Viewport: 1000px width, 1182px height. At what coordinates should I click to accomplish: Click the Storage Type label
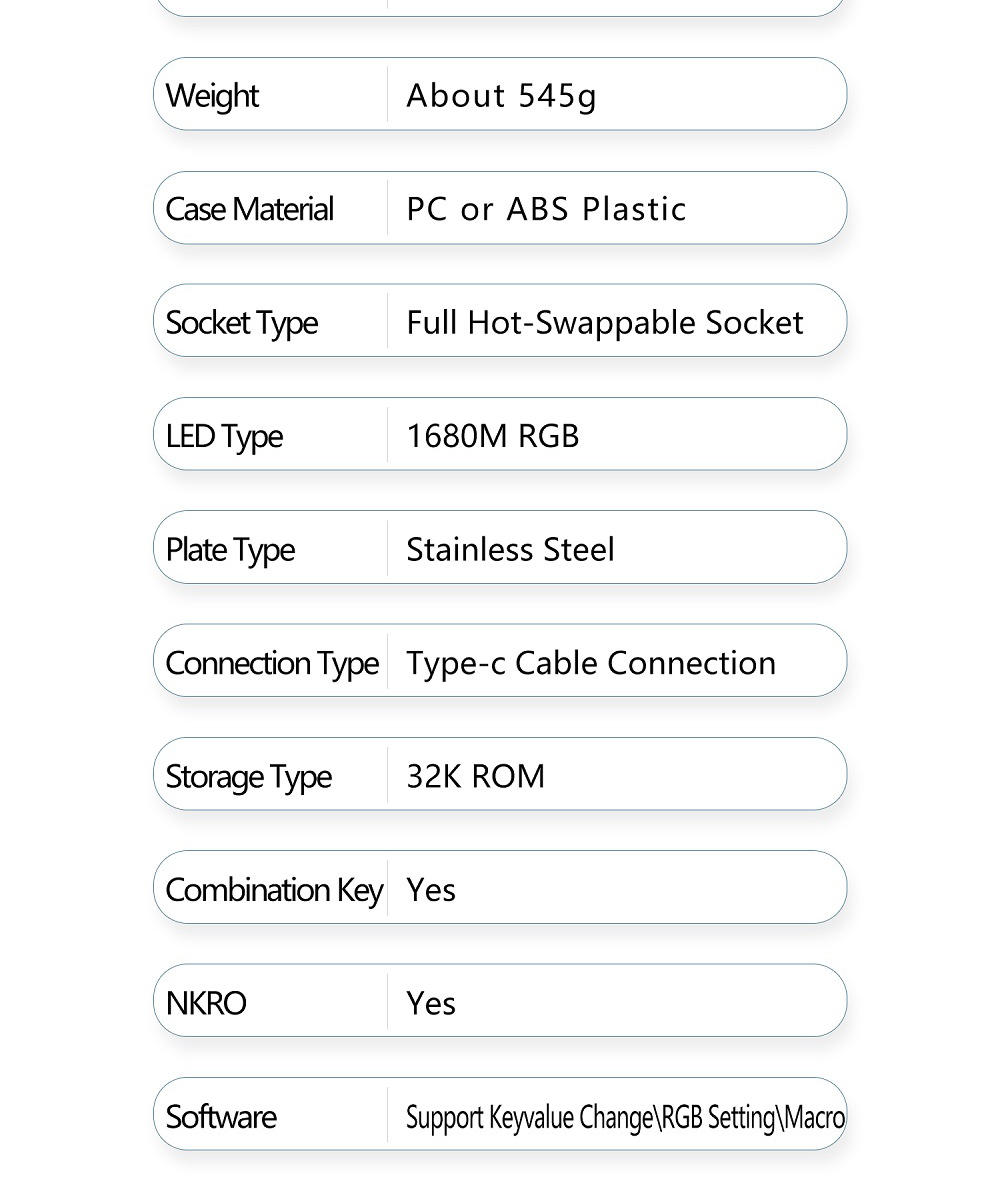248,776
